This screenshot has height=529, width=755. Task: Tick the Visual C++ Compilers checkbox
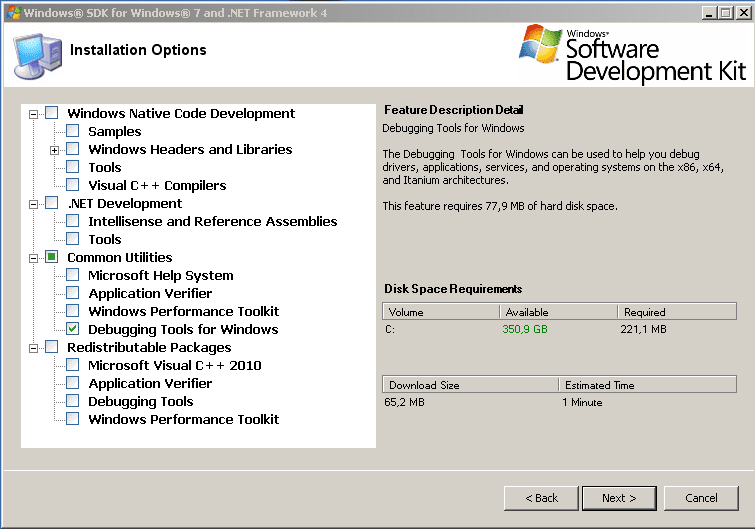click(x=73, y=186)
